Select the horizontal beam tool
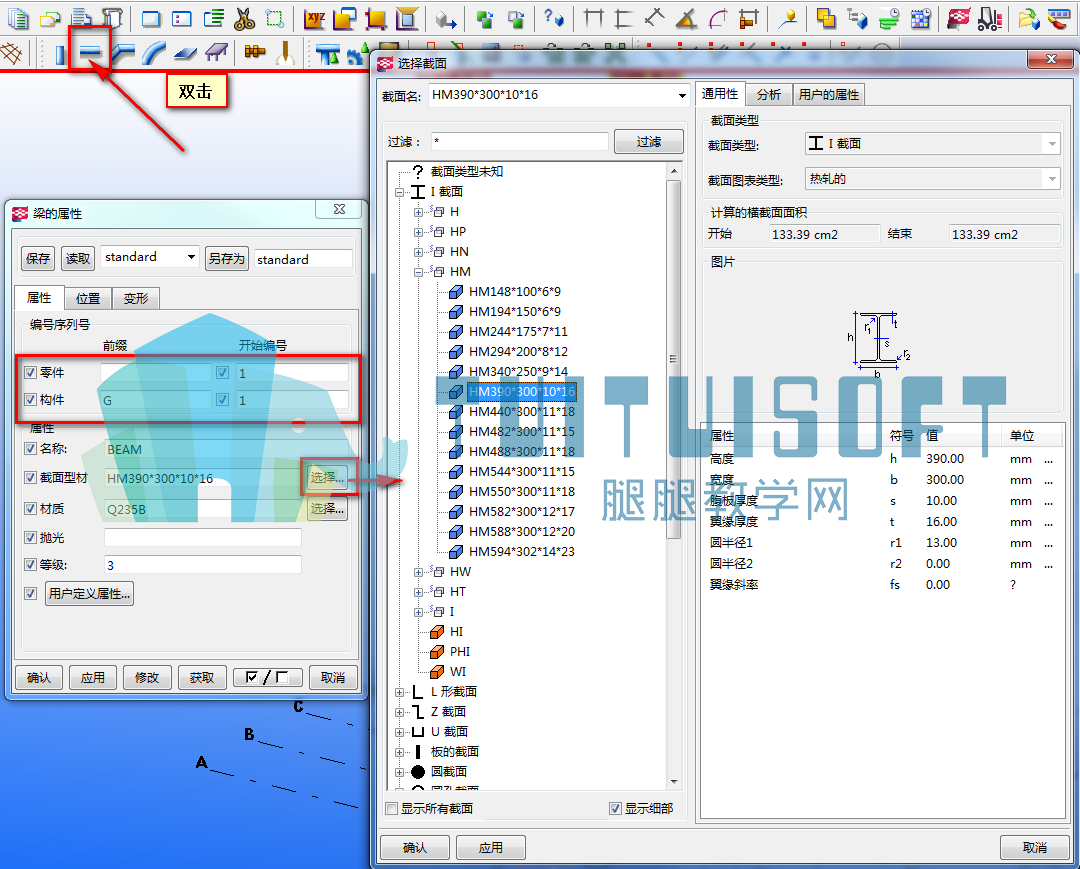 pos(90,52)
